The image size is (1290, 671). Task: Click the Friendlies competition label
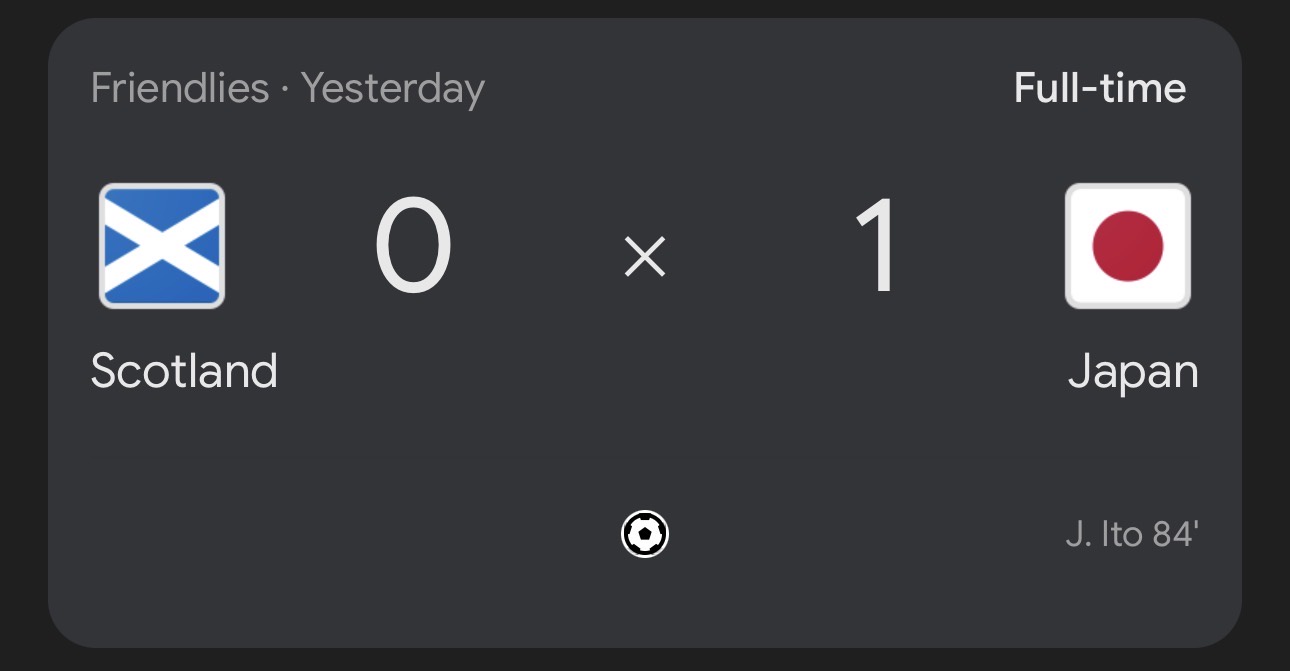[178, 88]
